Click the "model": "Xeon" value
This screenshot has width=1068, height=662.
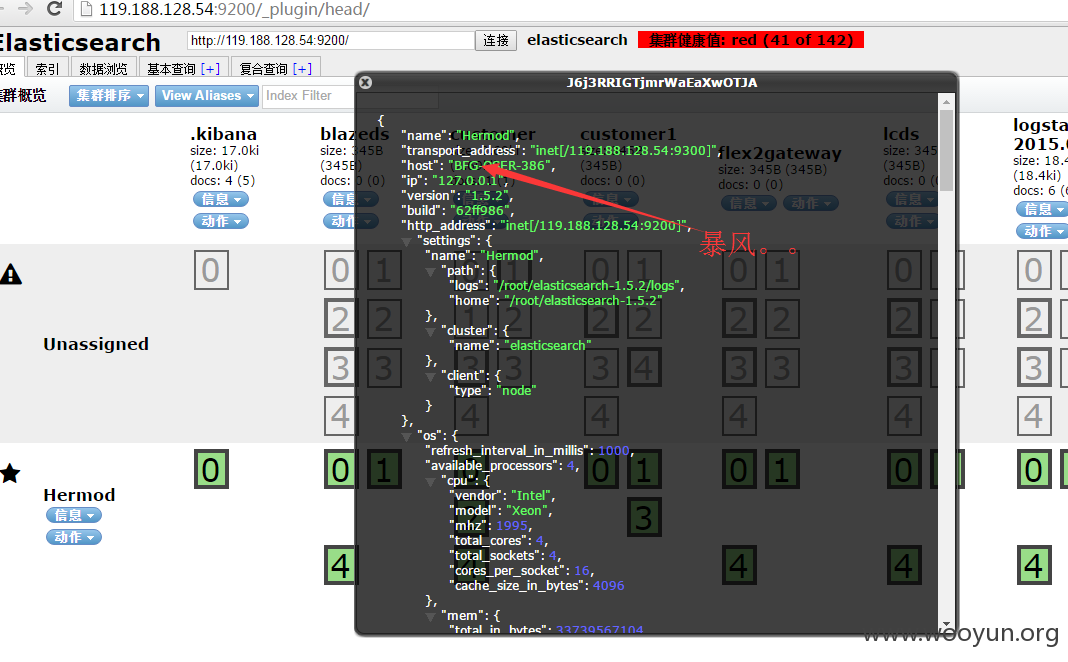(x=528, y=511)
